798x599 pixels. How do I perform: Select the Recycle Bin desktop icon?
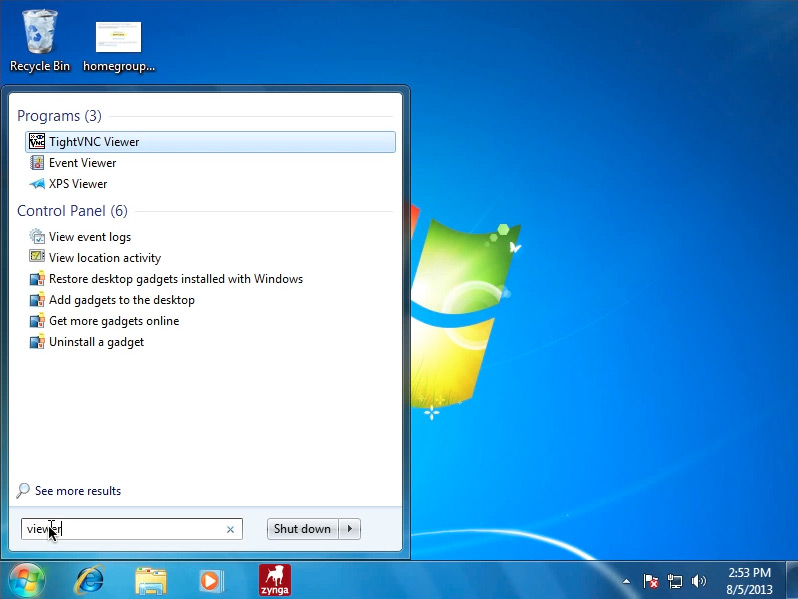[x=40, y=41]
